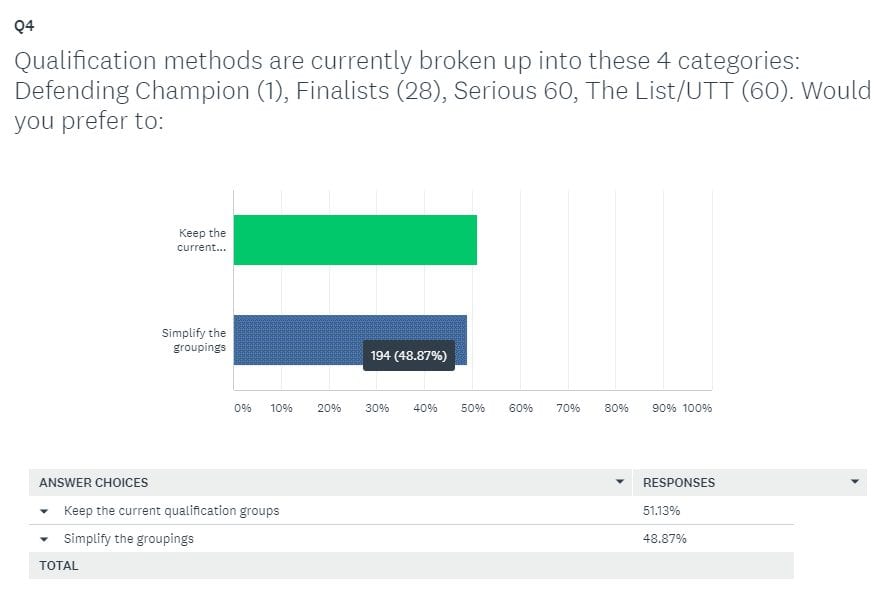
Task: Select the Simplify the groupings table text
Action: pyautogui.click(x=128, y=539)
